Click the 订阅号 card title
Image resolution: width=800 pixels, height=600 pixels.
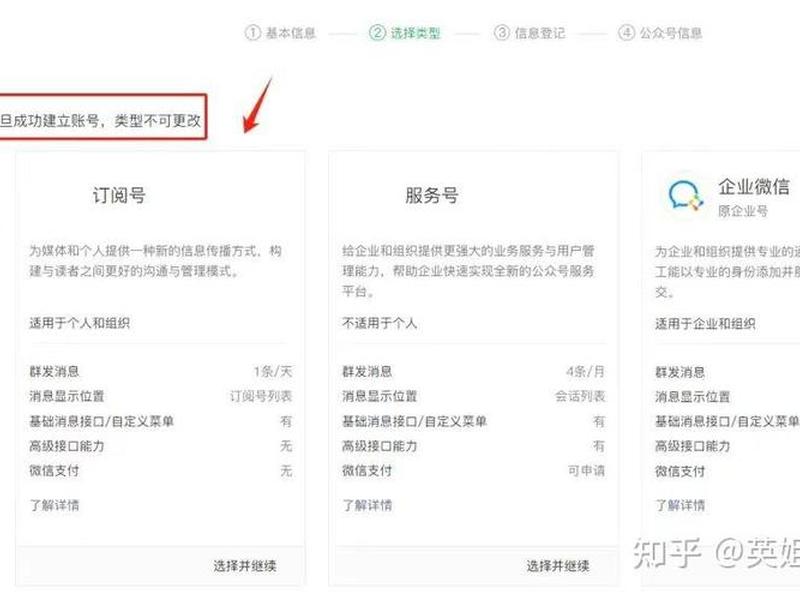click(x=119, y=195)
